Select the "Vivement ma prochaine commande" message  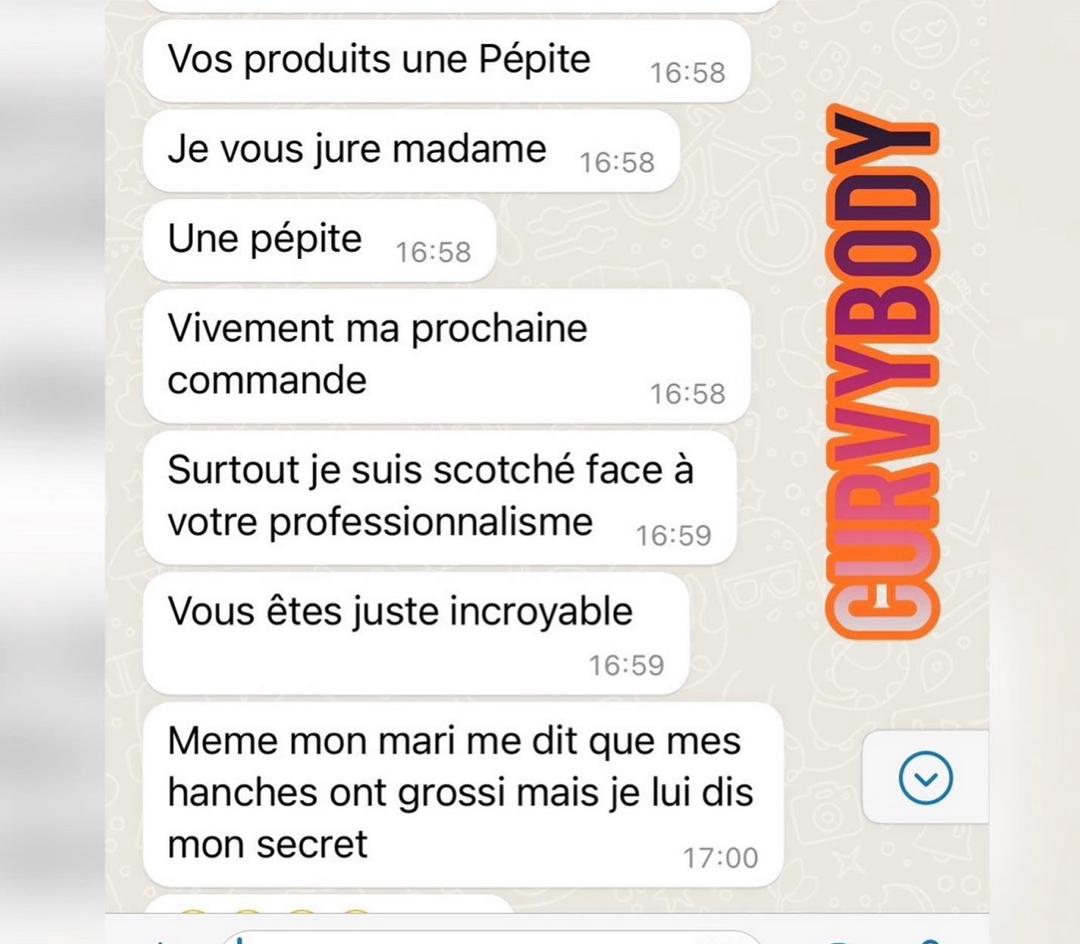click(446, 356)
